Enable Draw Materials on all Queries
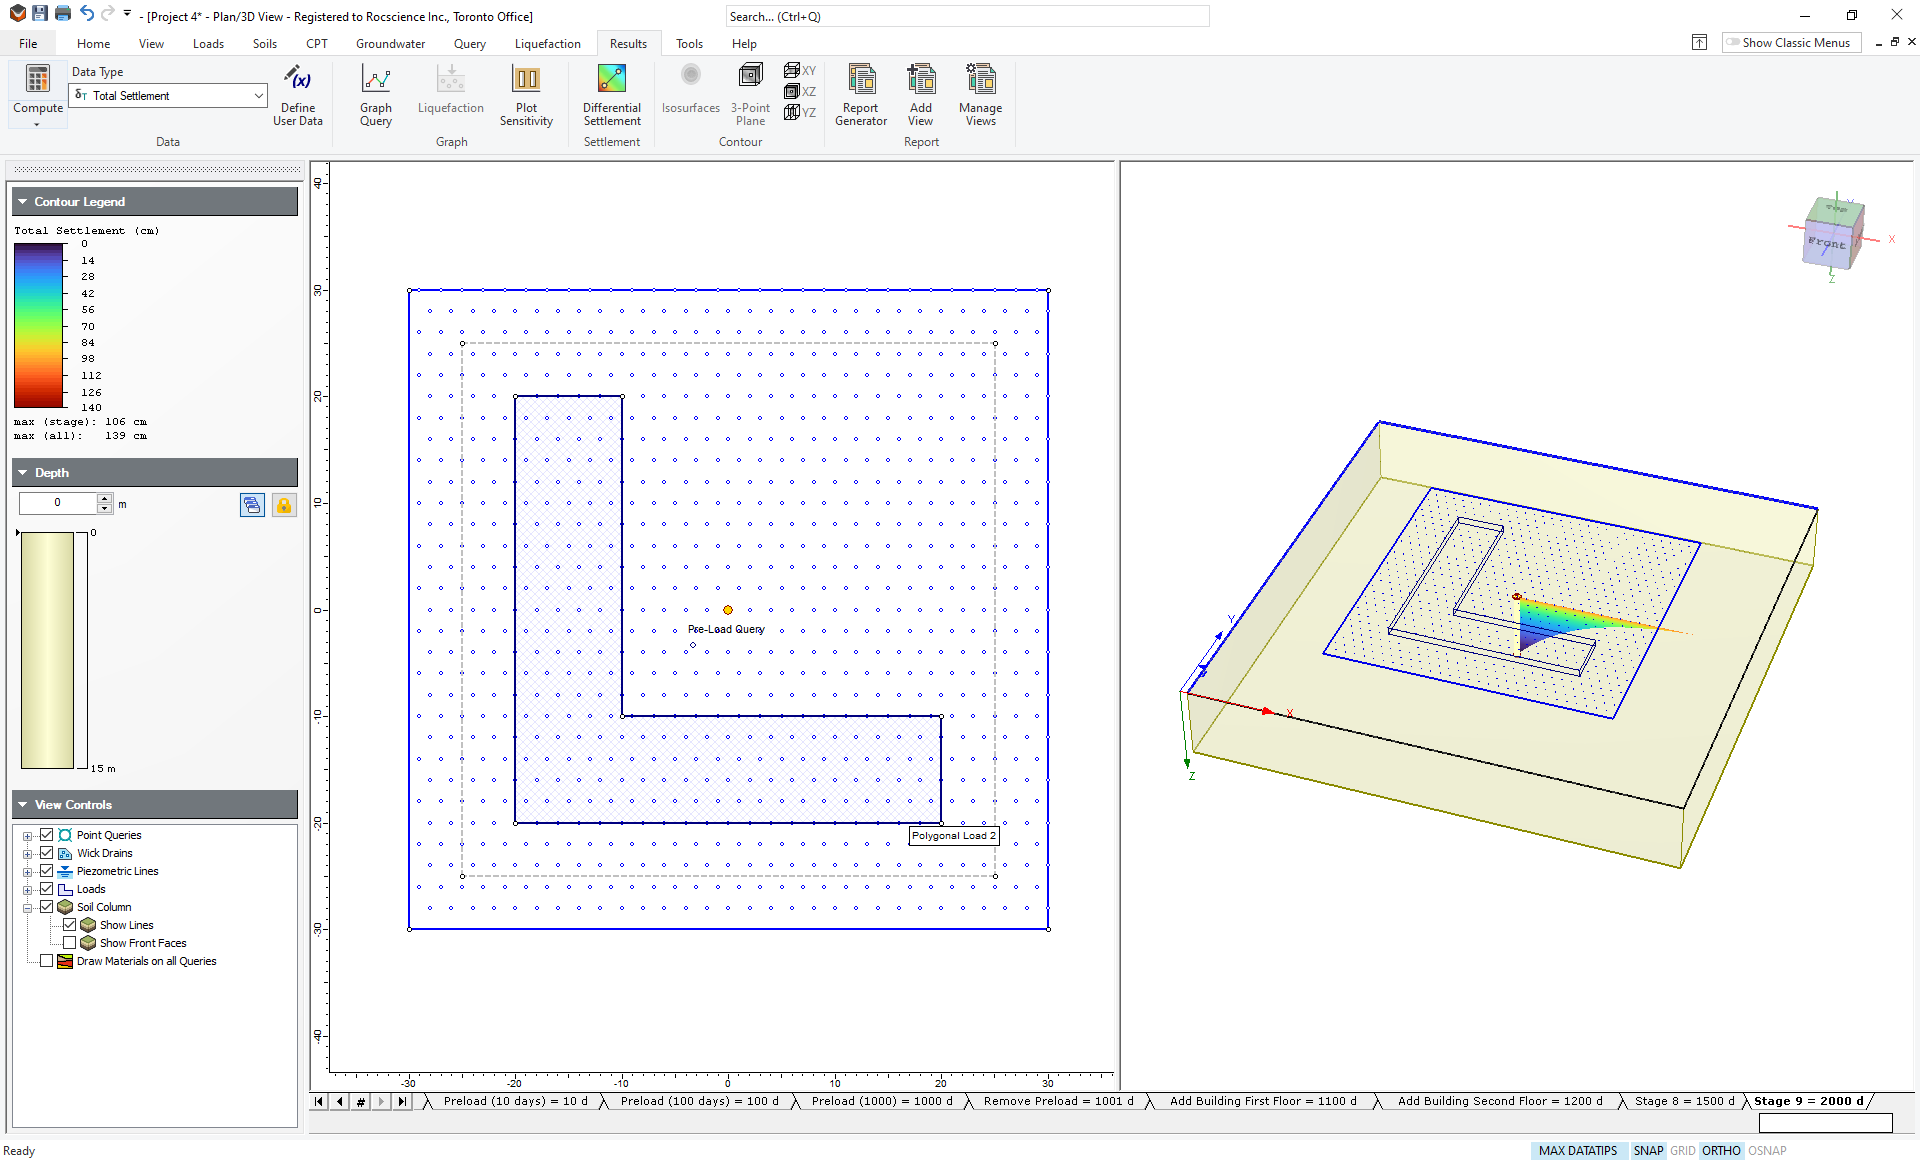Image resolution: width=1920 pixels, height=1160 pixels. click(45, 961)
